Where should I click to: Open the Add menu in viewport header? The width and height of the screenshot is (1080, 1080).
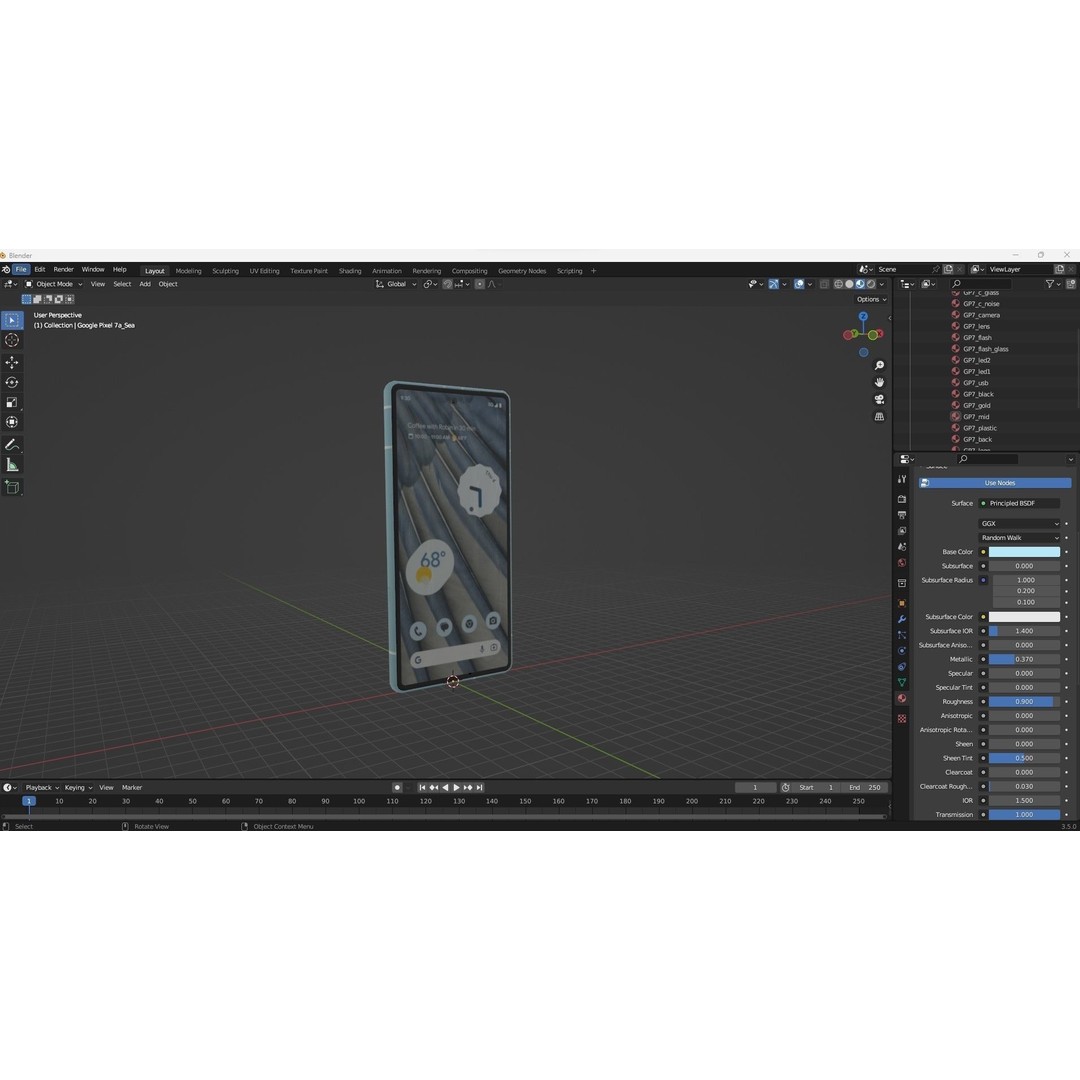click(x=145, y=284)
